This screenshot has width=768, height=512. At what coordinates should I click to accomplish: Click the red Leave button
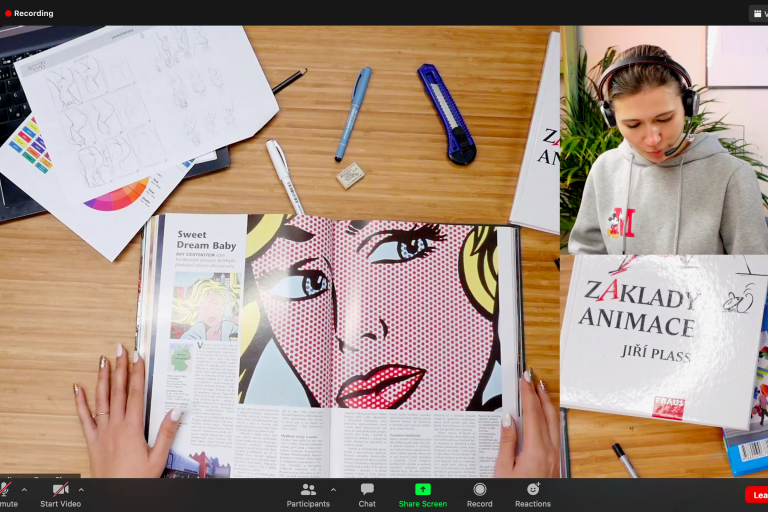757,495
